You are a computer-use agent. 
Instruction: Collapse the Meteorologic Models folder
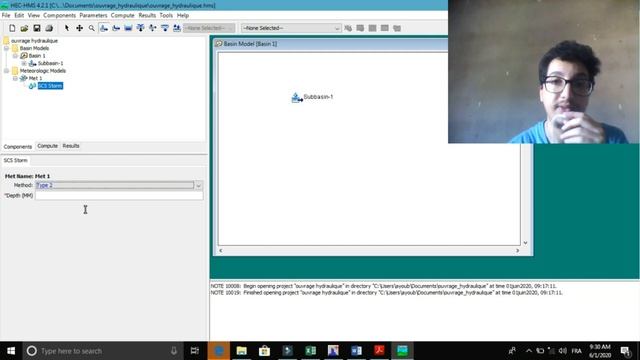pyautogui.click(x=7, y=71)
